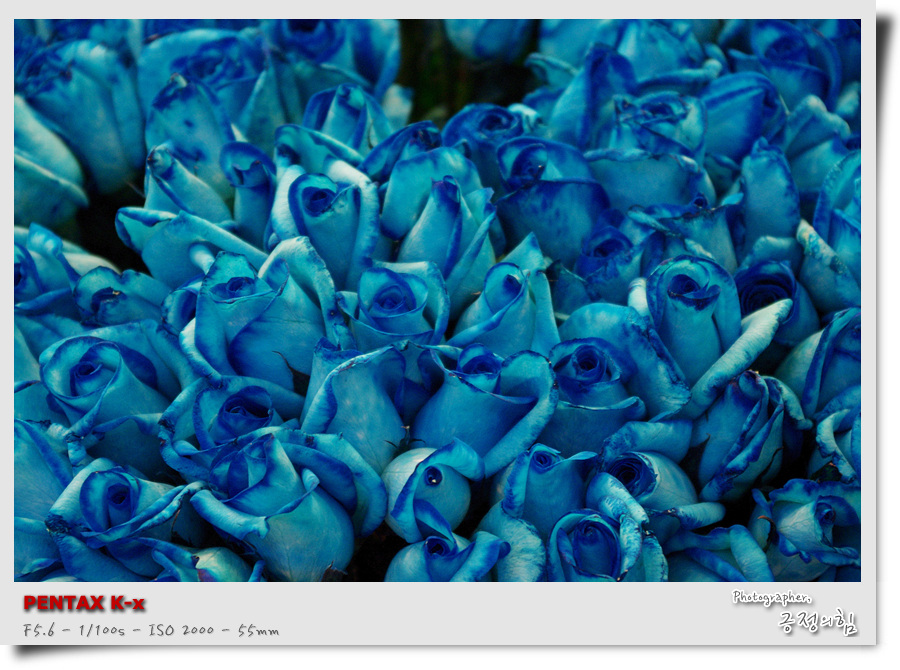The width and height of the screenshot is (900, 670).
Task: Click the red PENTAX K-x text
Action: coord(84,604)
